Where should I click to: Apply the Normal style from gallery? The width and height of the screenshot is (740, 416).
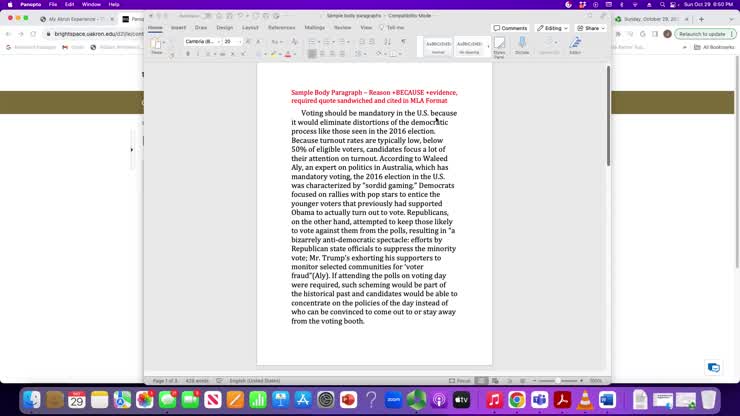tap(438, 46)
